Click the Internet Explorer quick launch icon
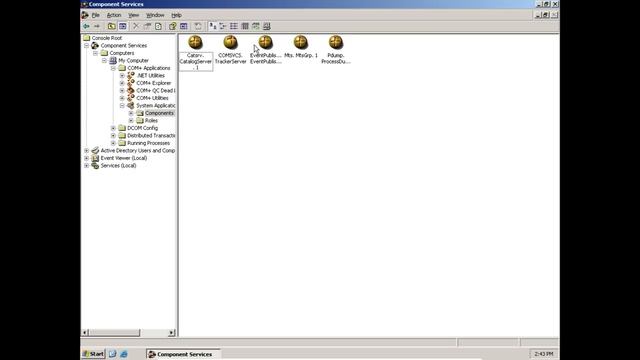The width and height of the screenshot is (640, 360). point(124,354)
